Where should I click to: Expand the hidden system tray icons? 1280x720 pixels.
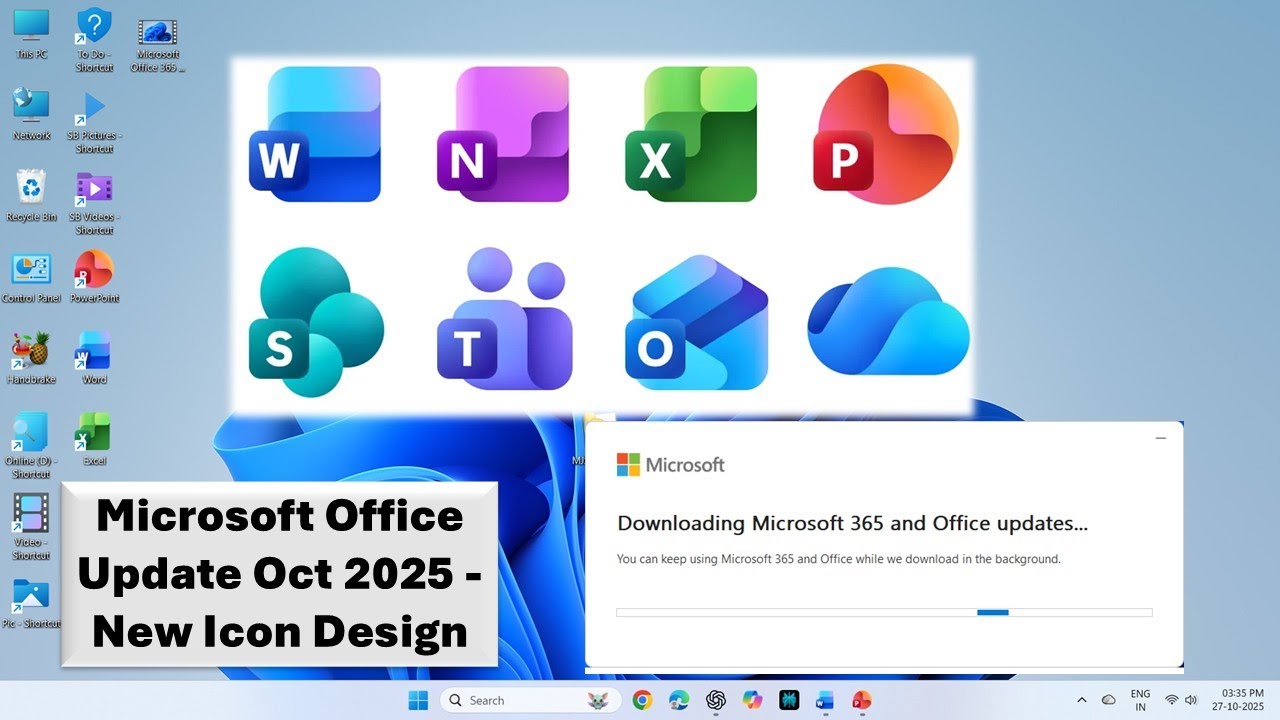(1081, 700)
